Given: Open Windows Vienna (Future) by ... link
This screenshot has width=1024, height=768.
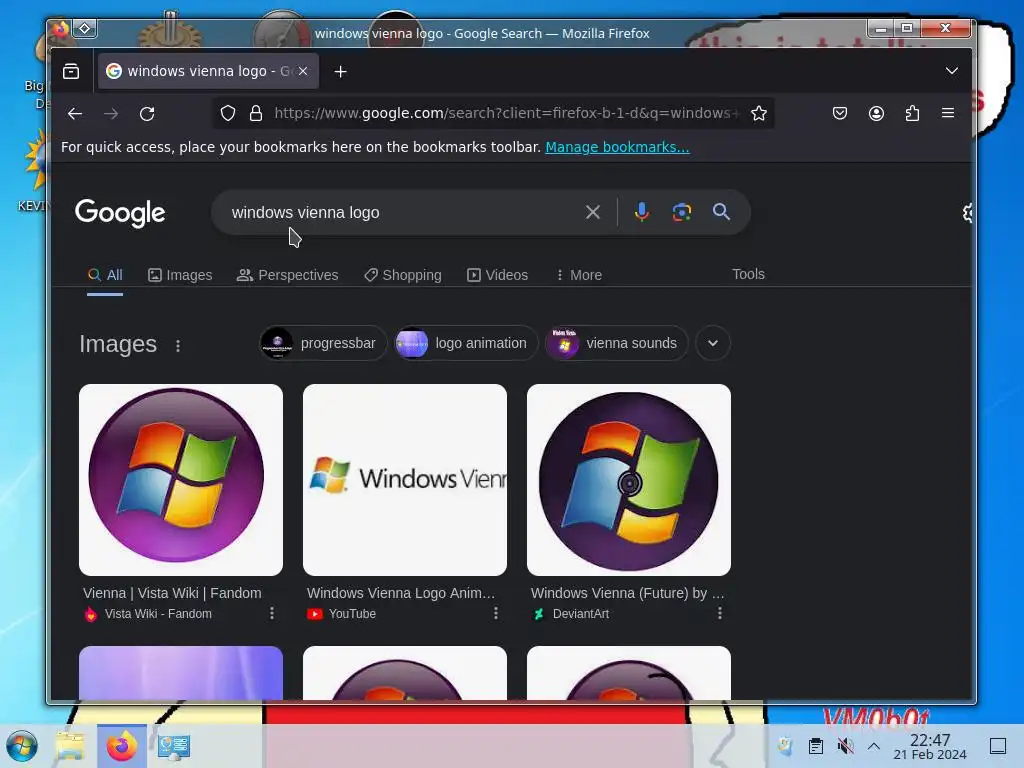Looking at the screenshot, I should 628,593.
